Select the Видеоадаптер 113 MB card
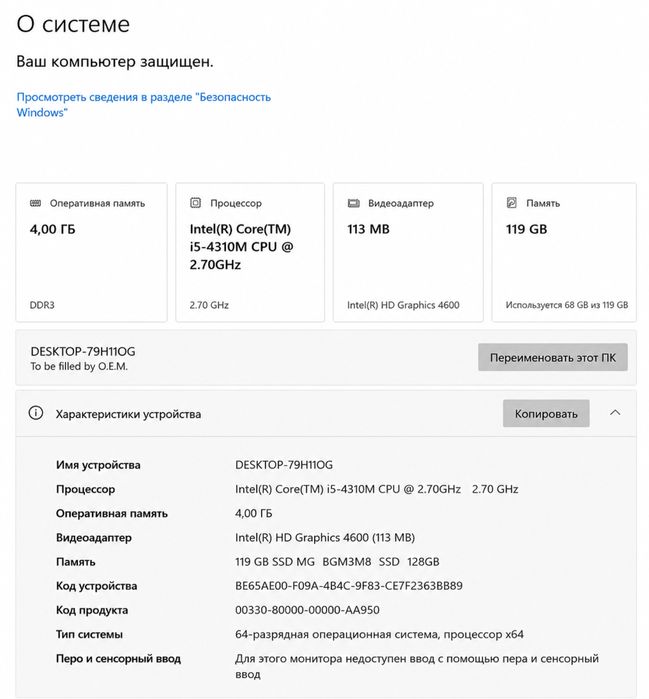The width and height of the screenshot is (649, 699). (408, 252)
